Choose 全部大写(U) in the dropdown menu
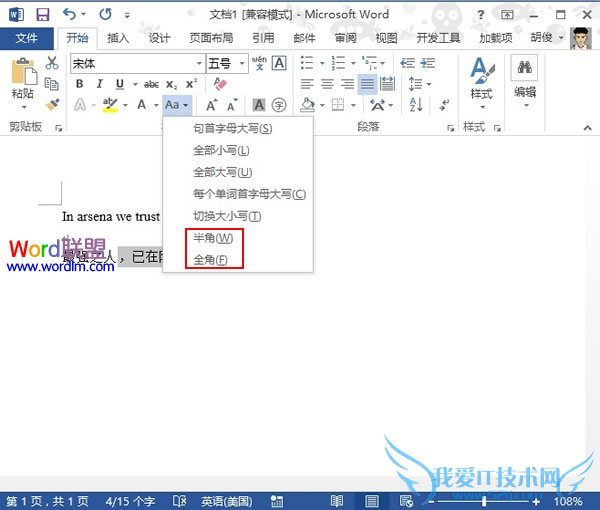 (x=222, y=172)
